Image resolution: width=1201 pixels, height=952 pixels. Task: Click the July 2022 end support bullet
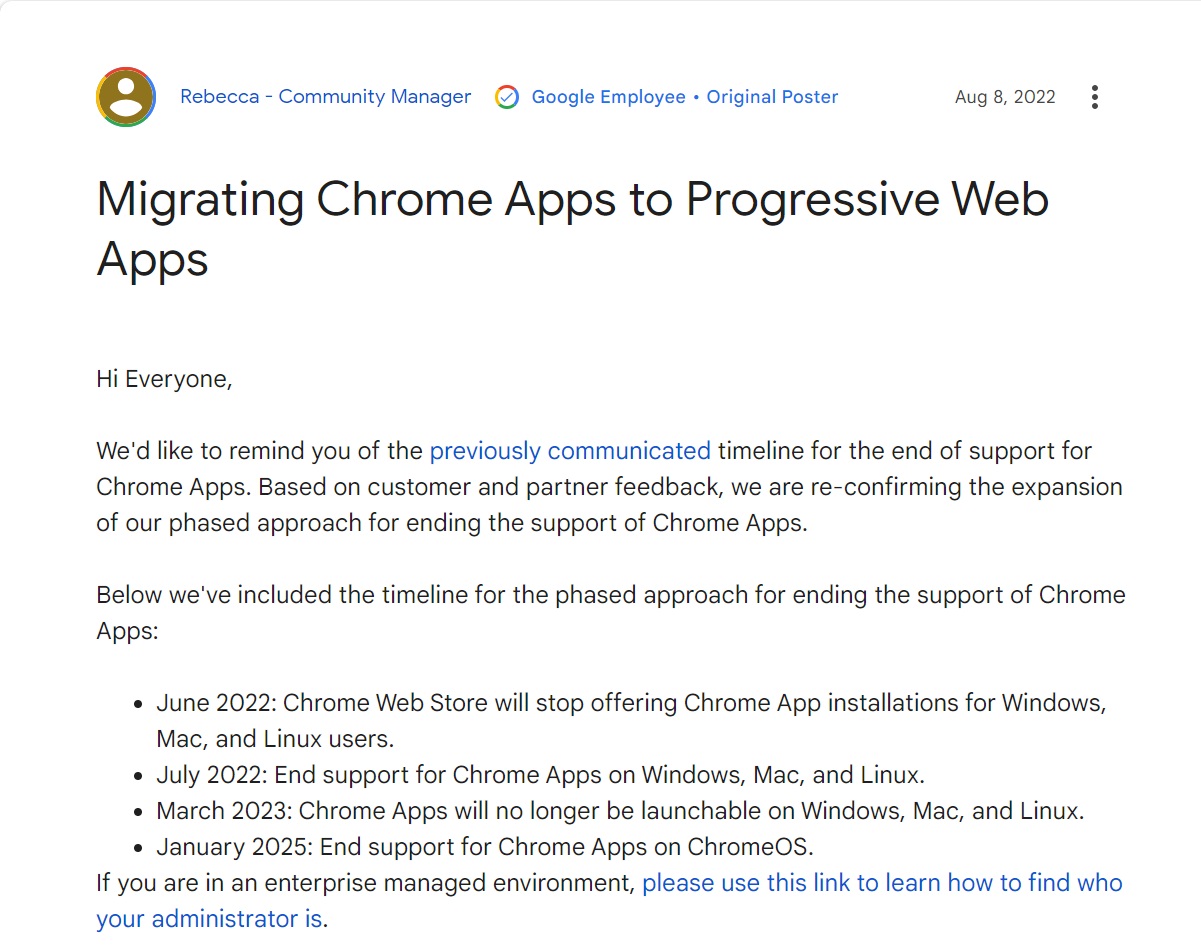click(540, 775)
